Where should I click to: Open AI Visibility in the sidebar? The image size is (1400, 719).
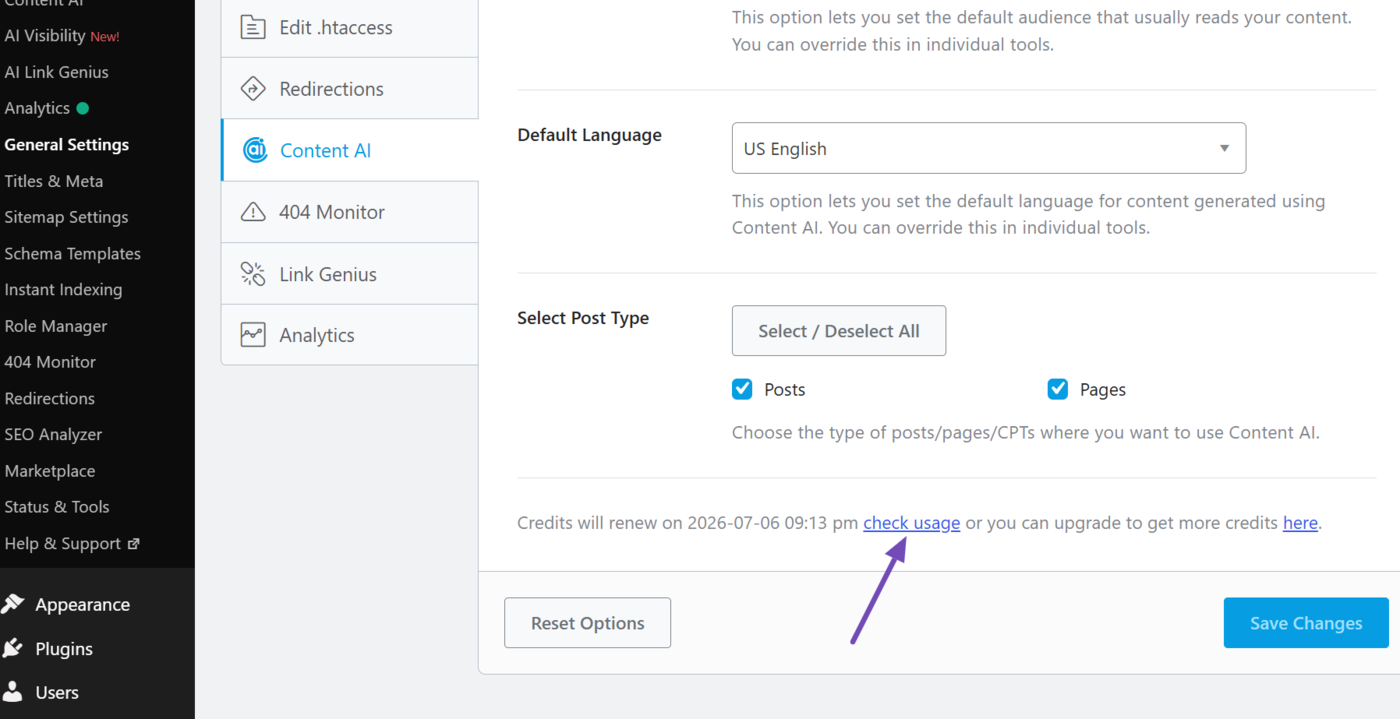coord(45,36)
